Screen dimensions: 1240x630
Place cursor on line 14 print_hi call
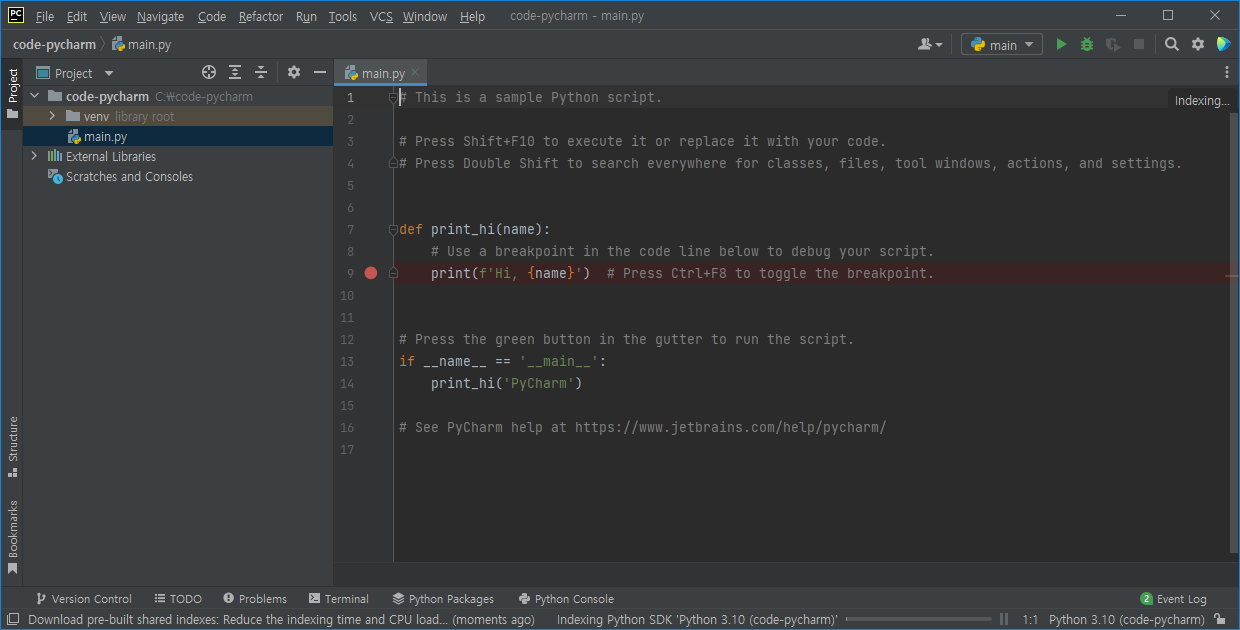coord(506,383)
